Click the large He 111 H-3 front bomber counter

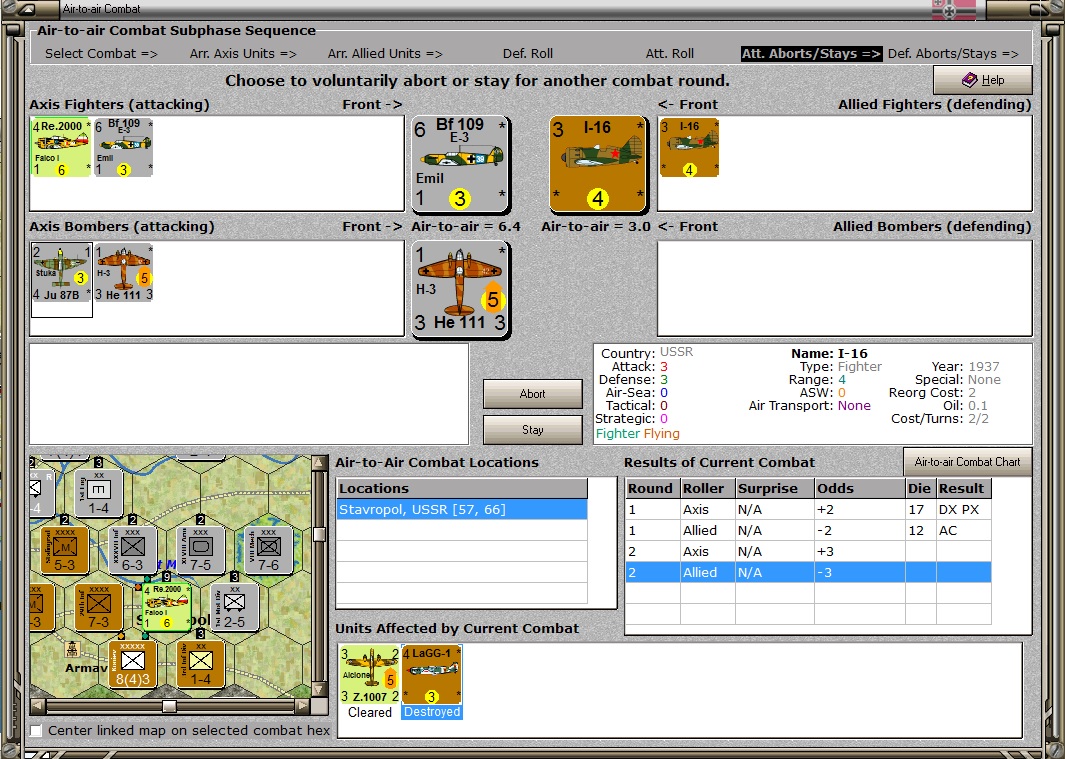coord(461,289)
